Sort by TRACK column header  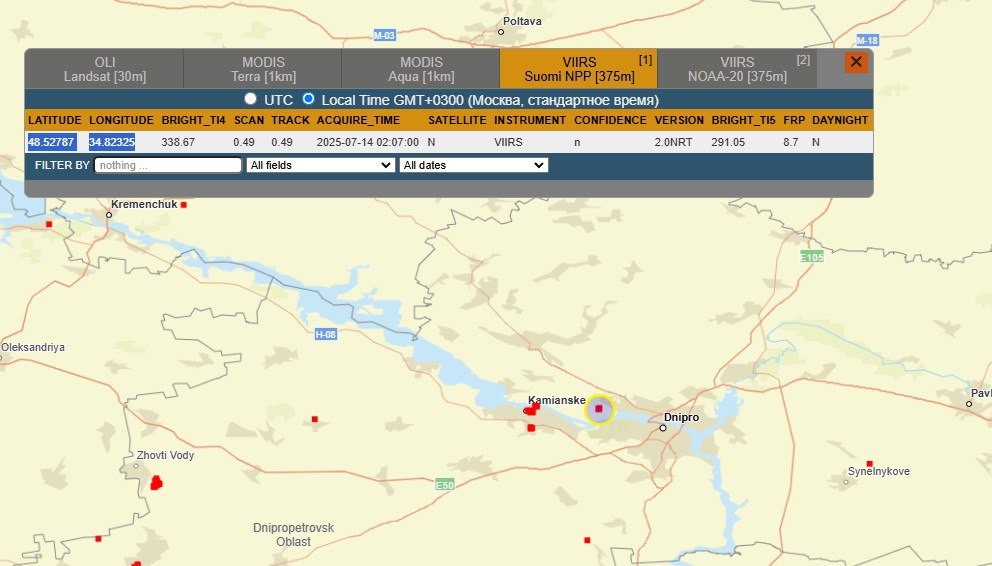[x=290, y=120]
